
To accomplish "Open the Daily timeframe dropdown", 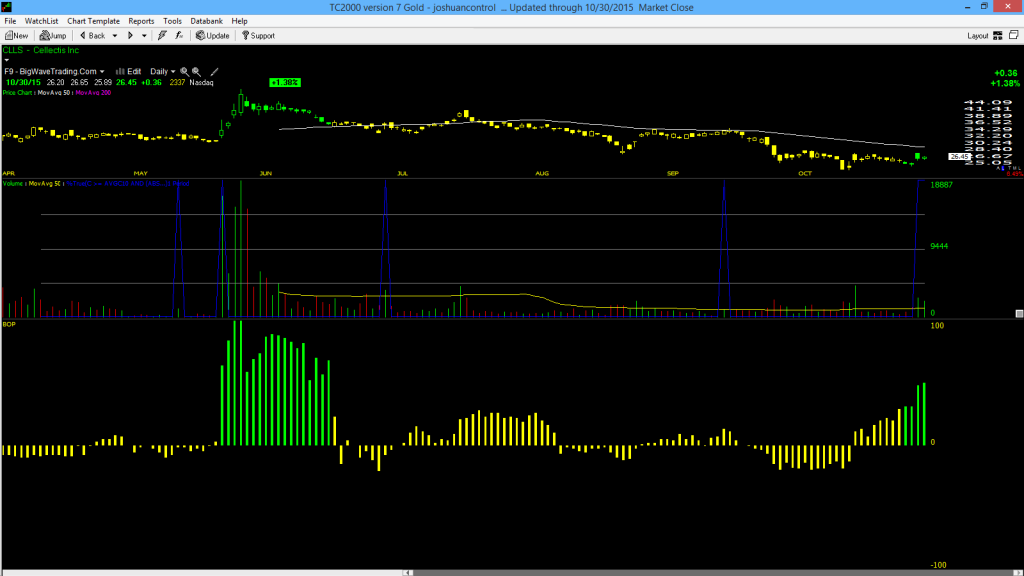I will tap(163, 72).
